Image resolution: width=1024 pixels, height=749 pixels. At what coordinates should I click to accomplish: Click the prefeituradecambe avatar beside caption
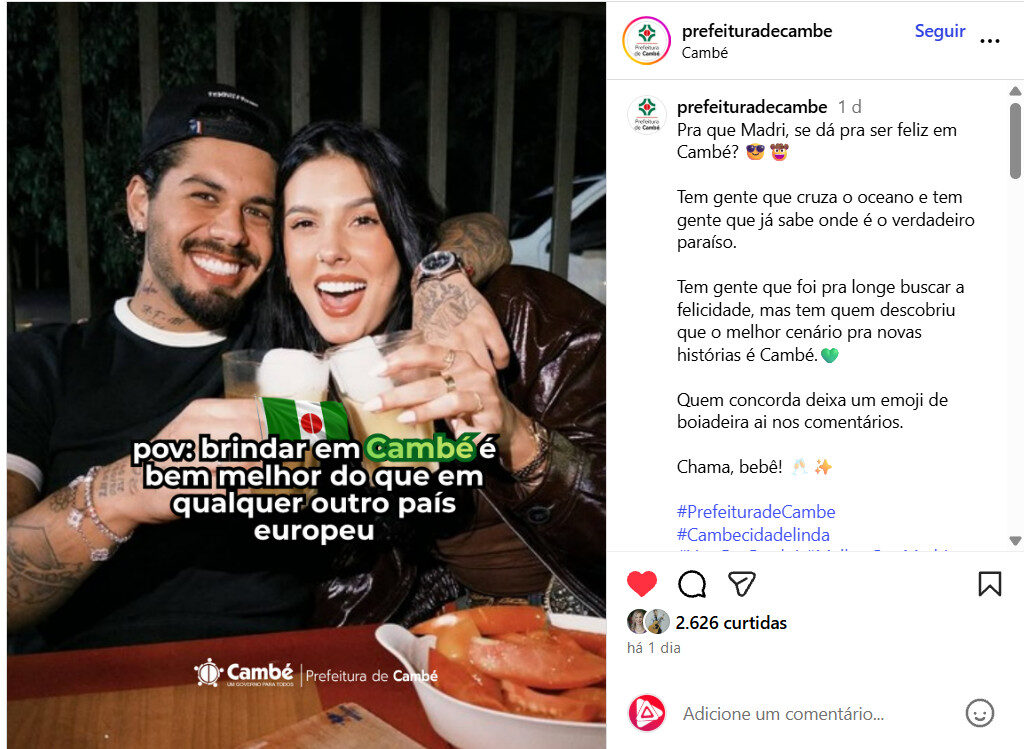(x=647, y=114)
